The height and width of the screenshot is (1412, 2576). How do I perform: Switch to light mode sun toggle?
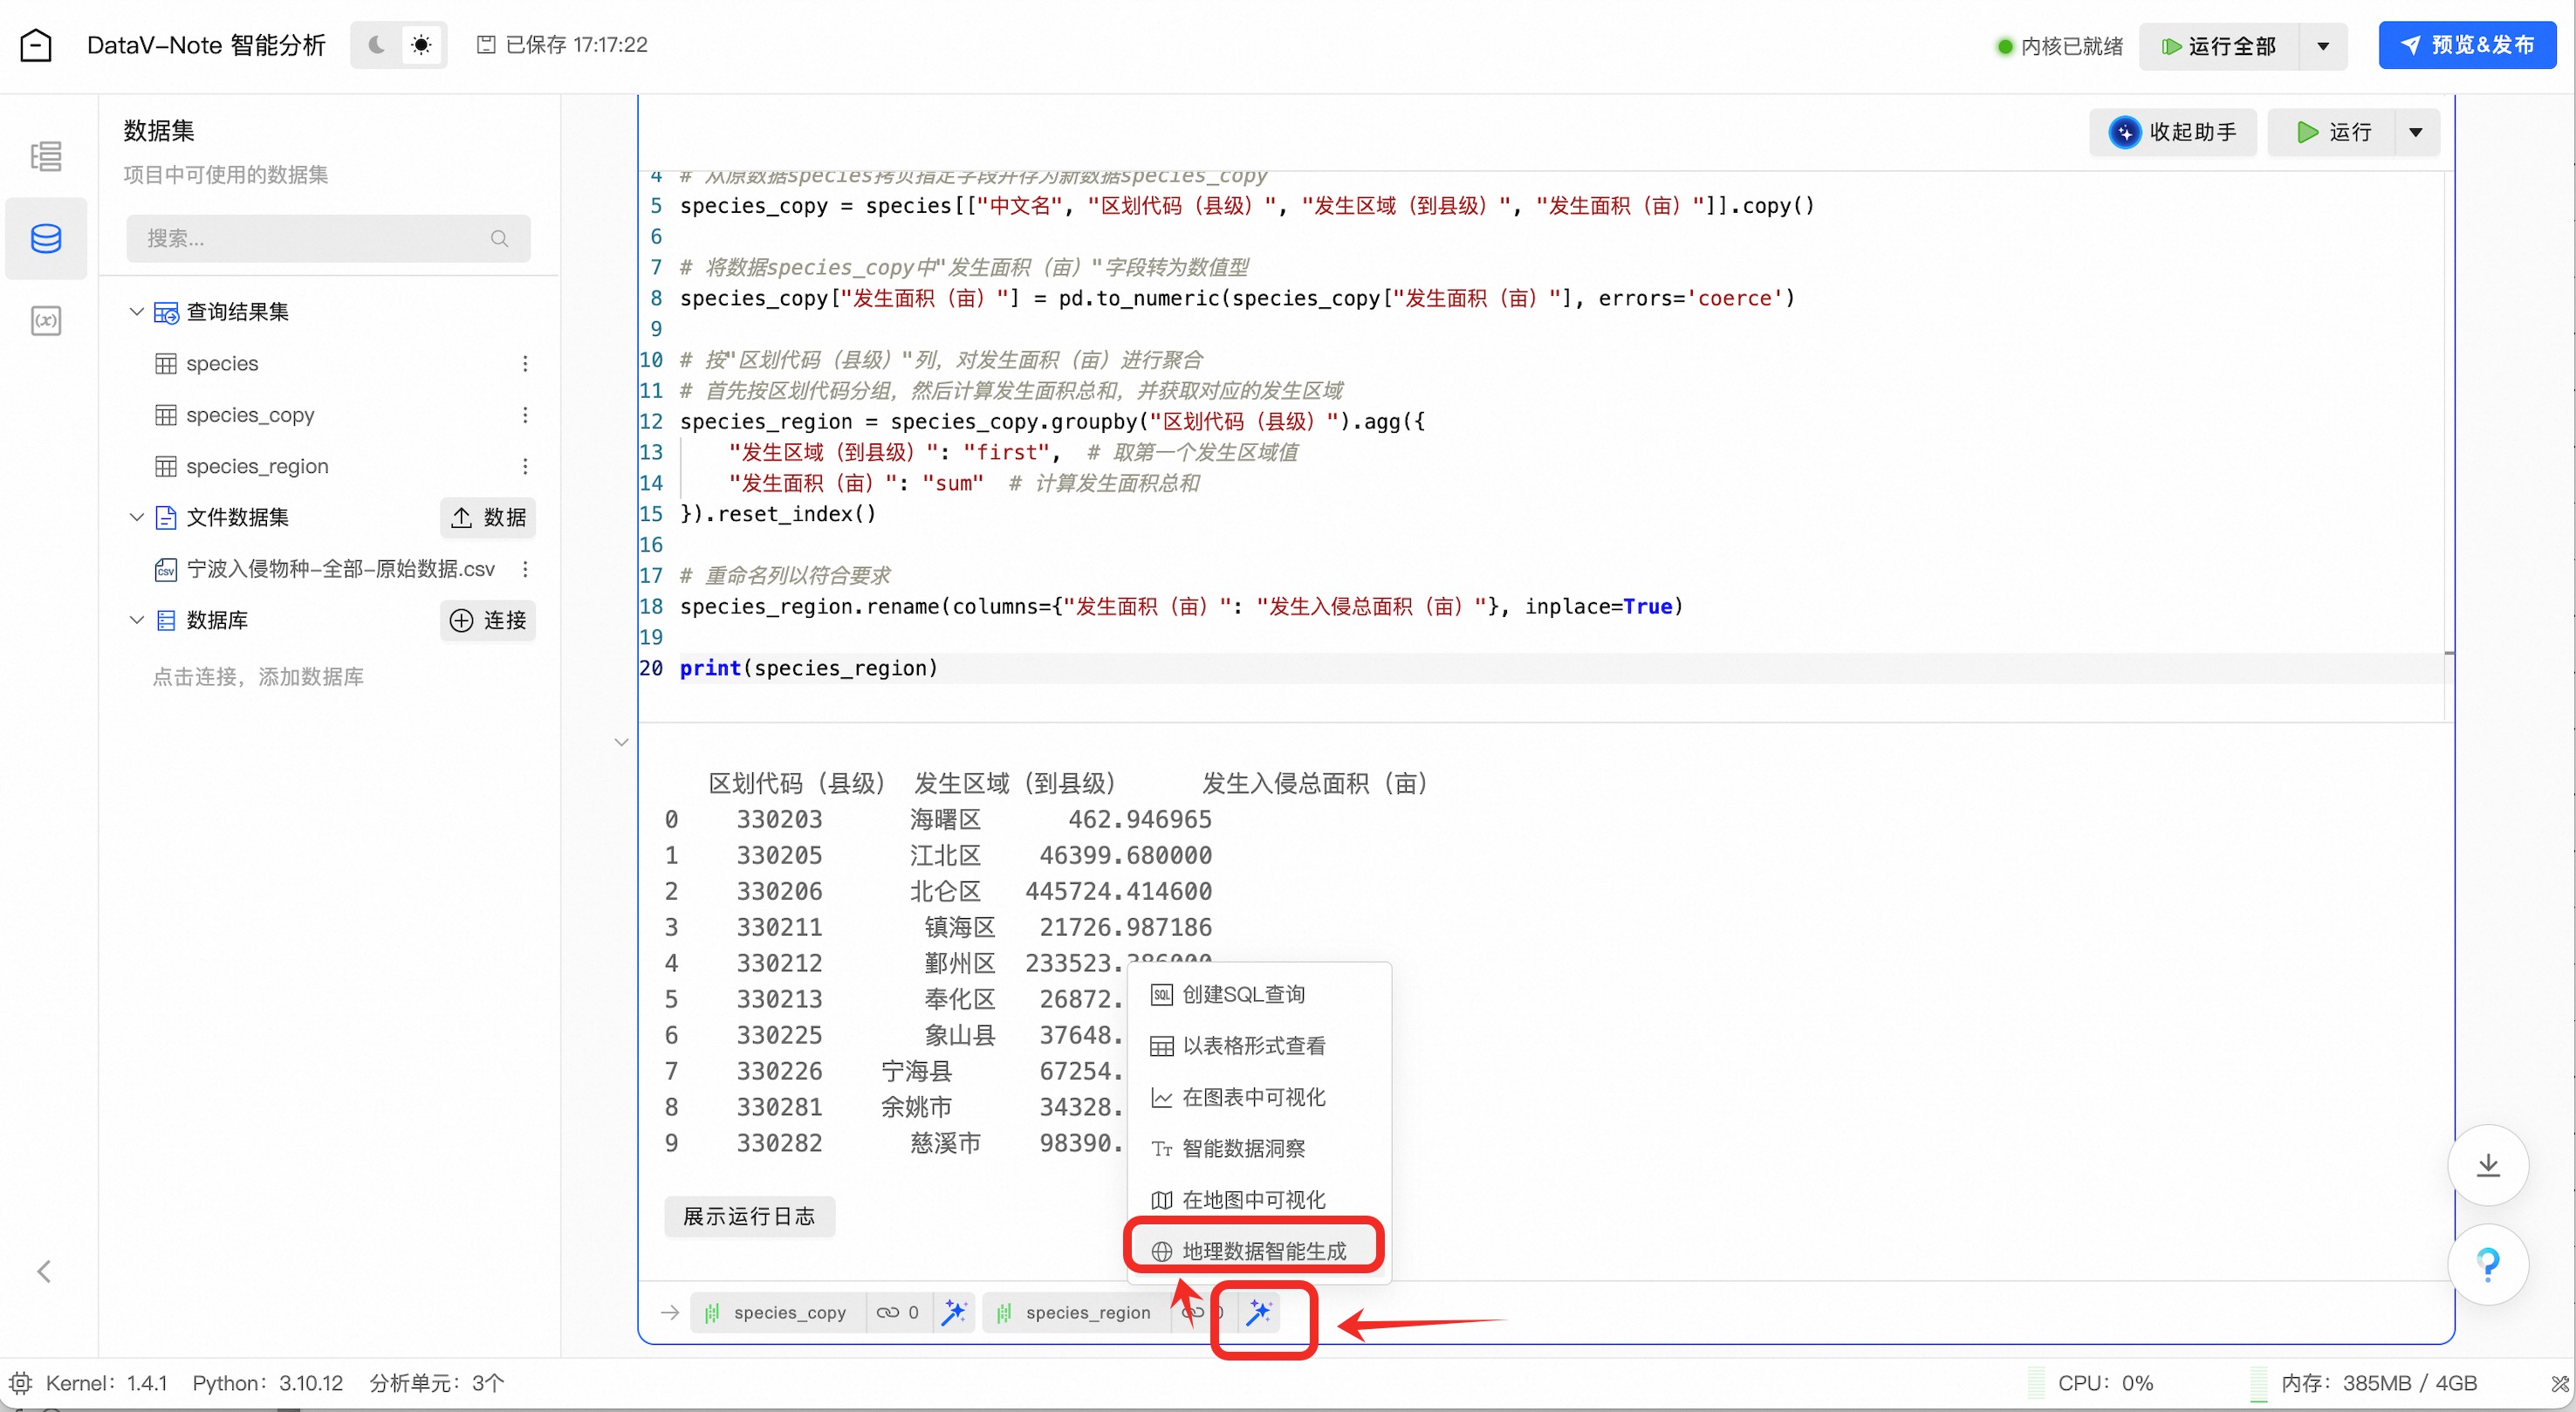pyautogui.click(x=421, y=45)
